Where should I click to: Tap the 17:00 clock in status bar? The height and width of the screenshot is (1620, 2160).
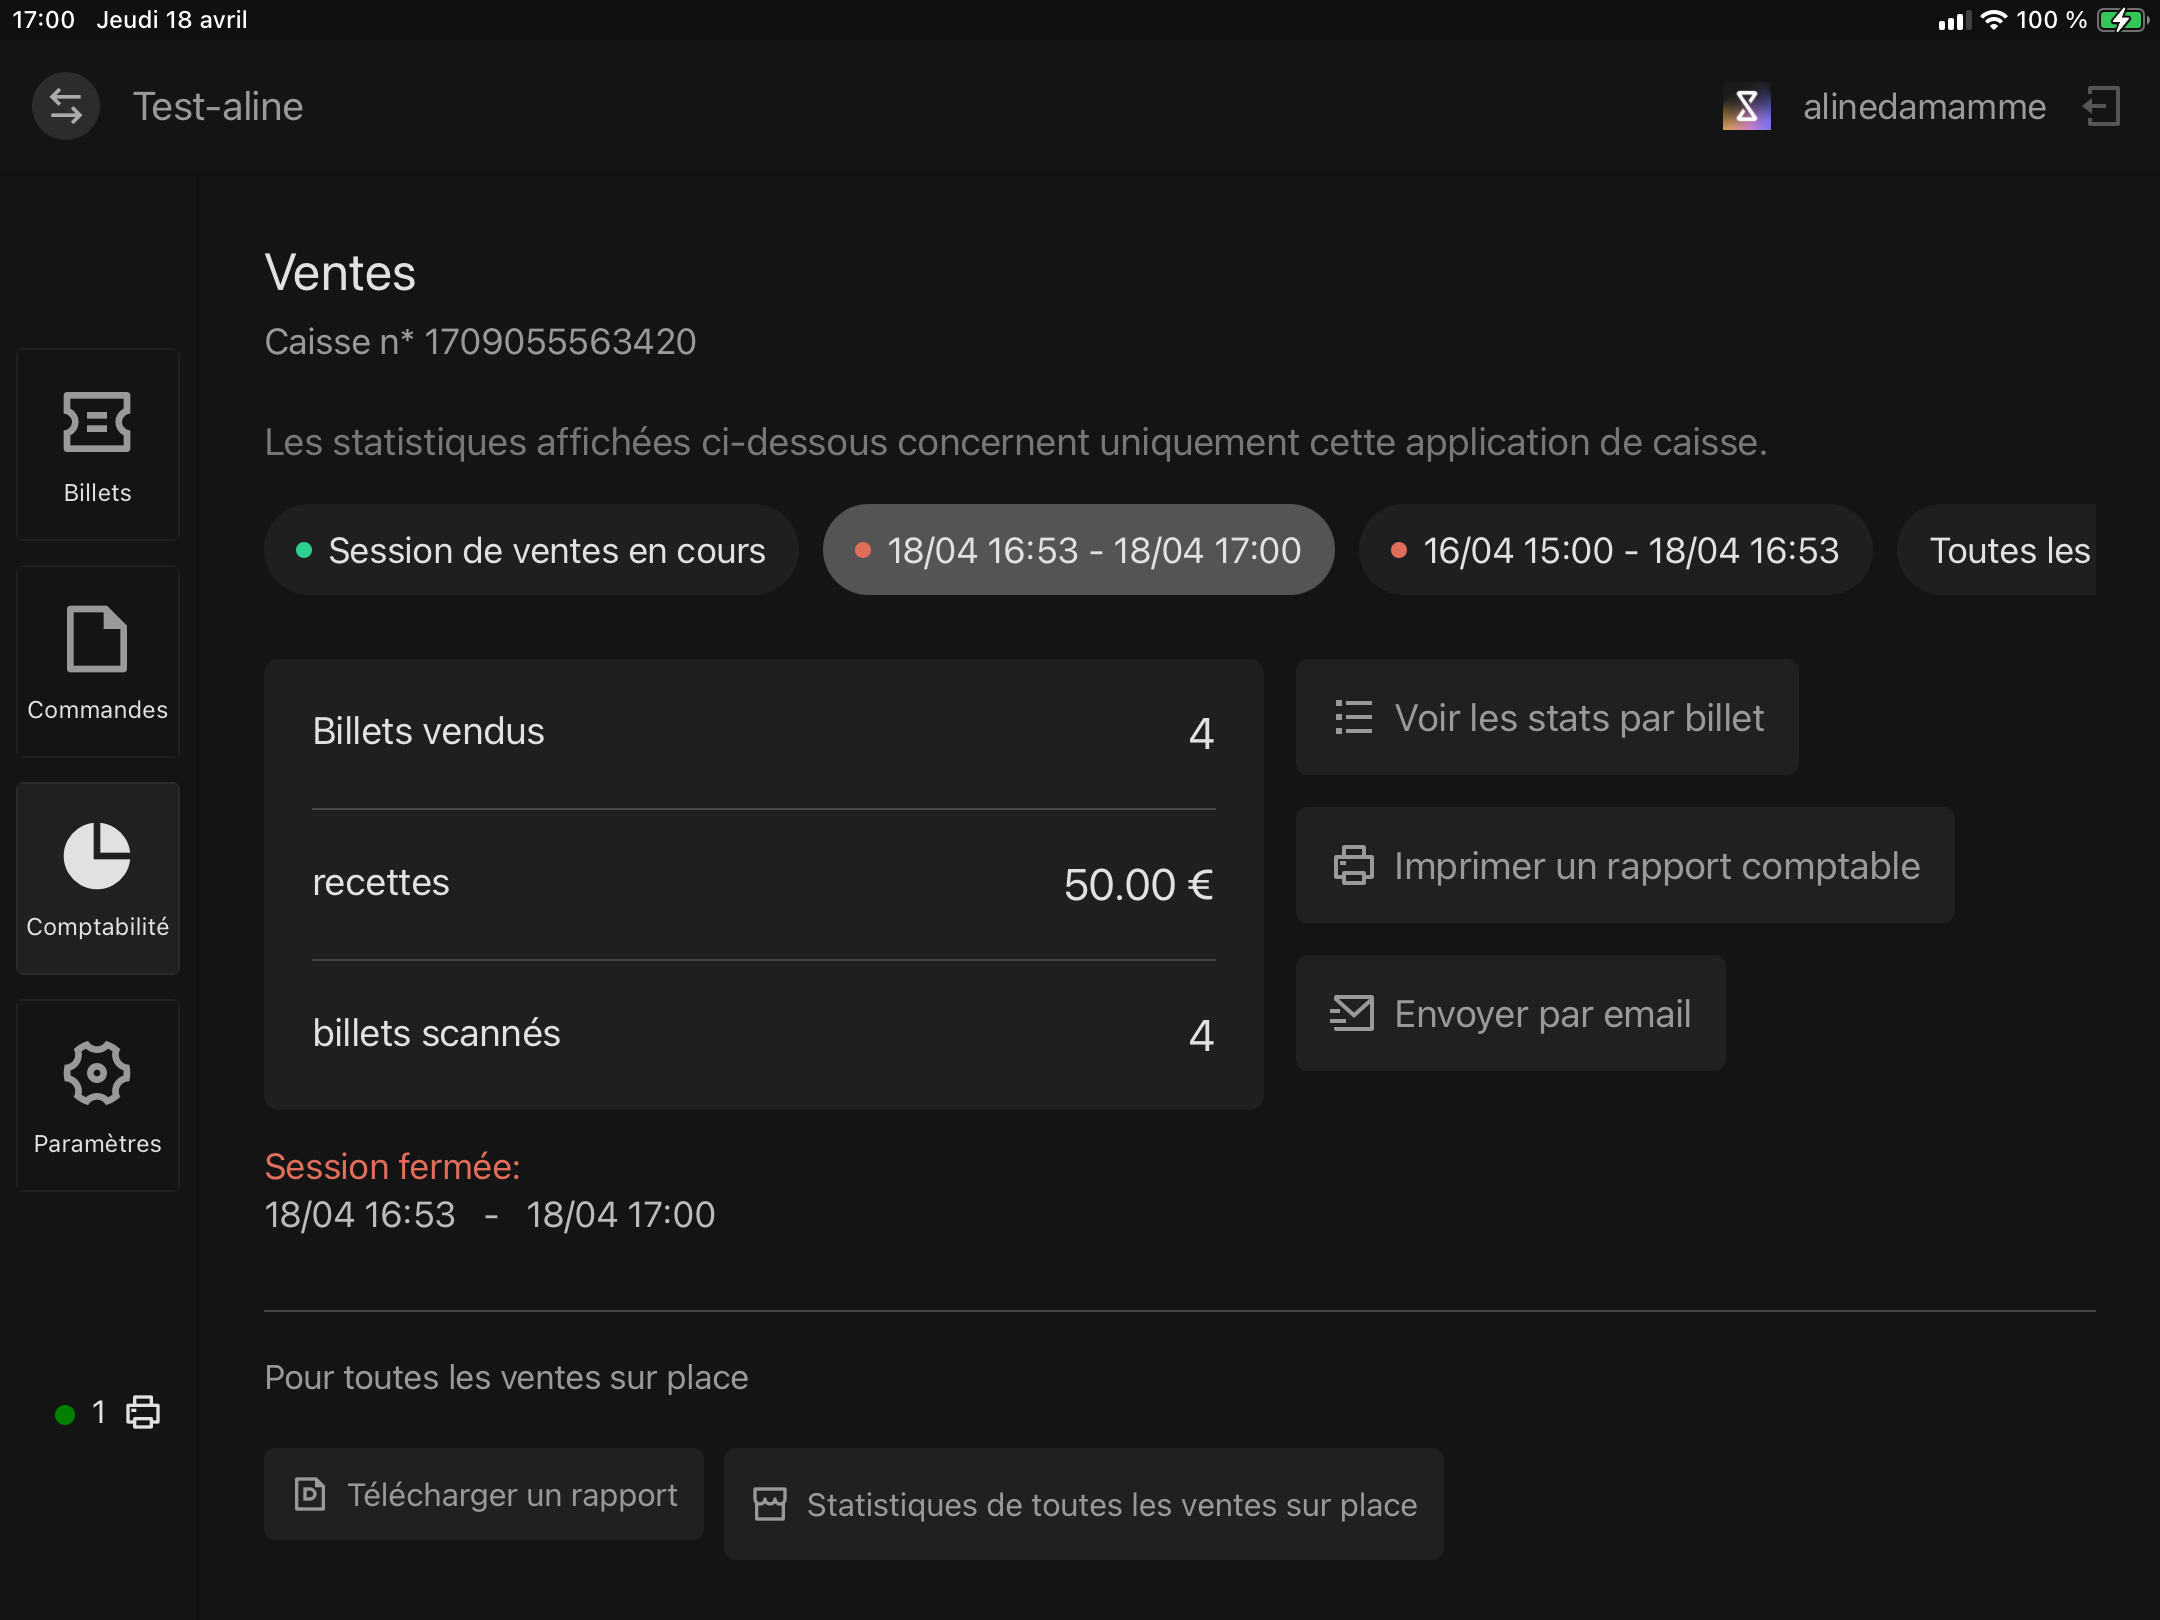coord(44,20)
